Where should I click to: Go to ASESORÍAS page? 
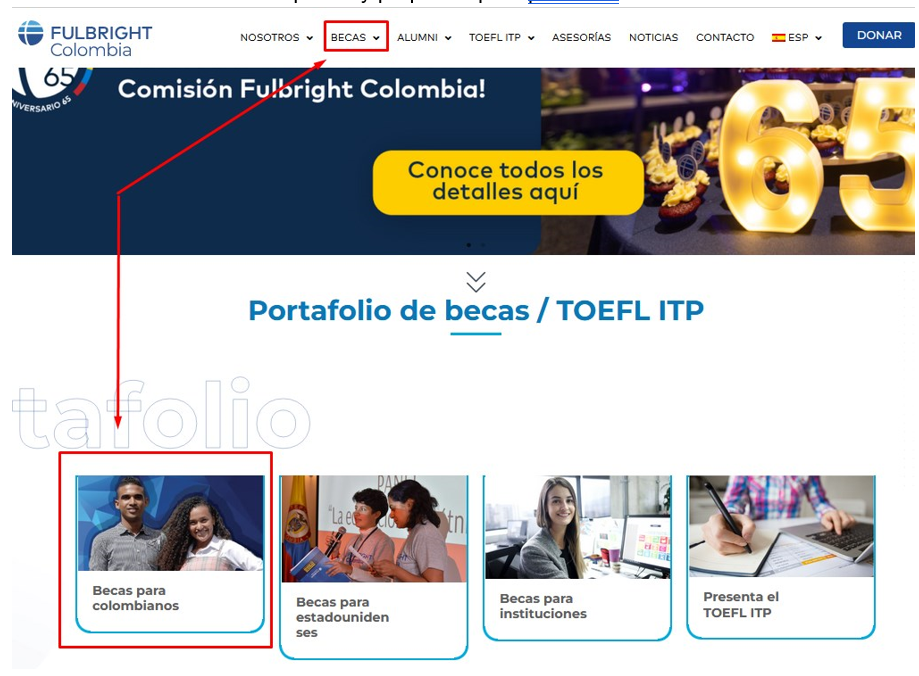581,38
